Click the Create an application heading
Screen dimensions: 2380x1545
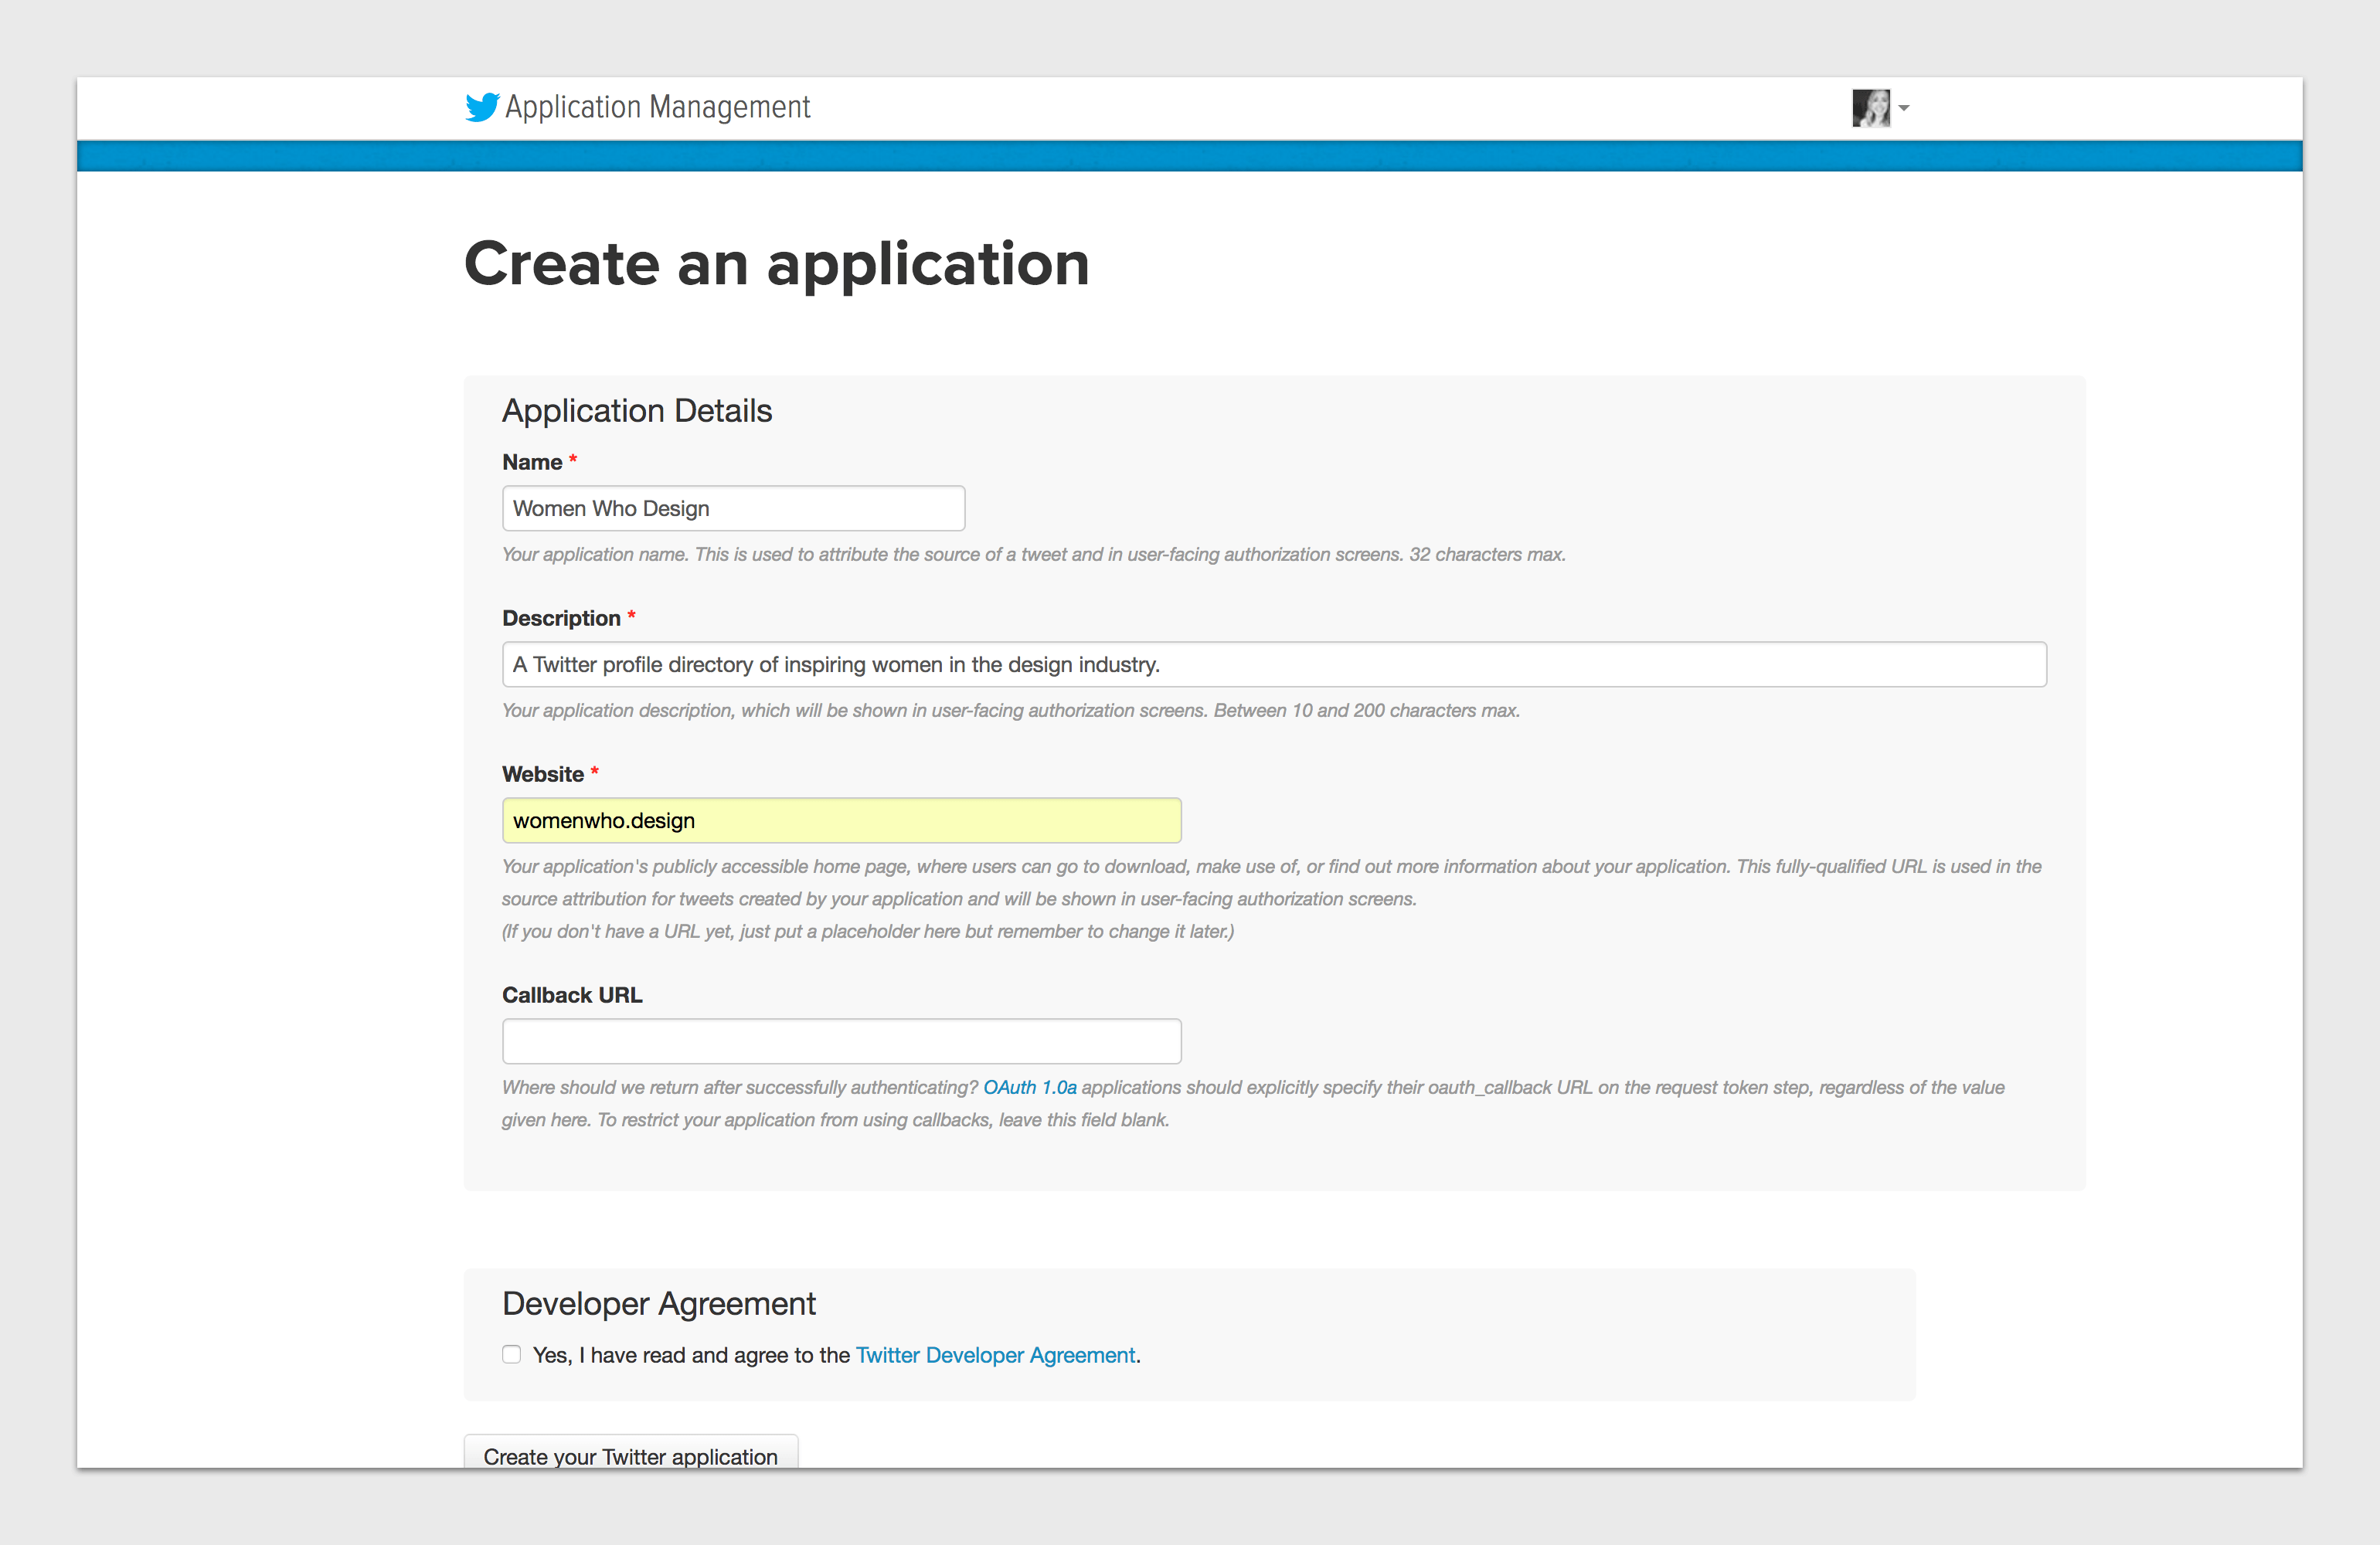776,265
